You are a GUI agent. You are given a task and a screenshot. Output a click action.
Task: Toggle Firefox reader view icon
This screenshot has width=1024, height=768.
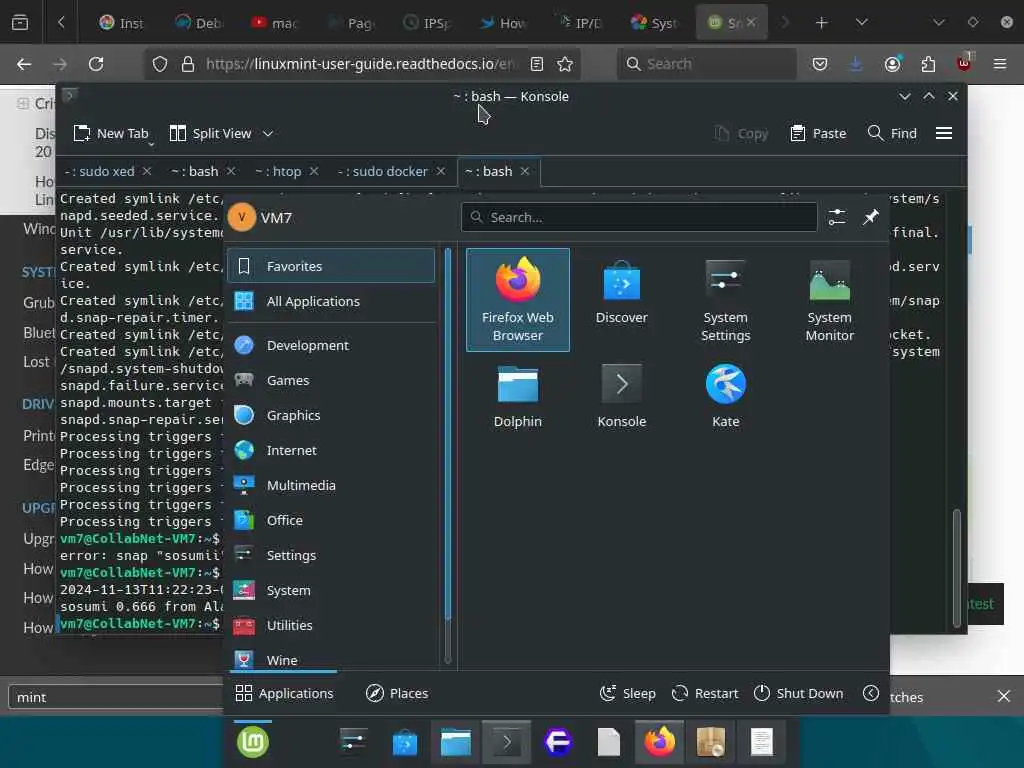tap(537, 64)
